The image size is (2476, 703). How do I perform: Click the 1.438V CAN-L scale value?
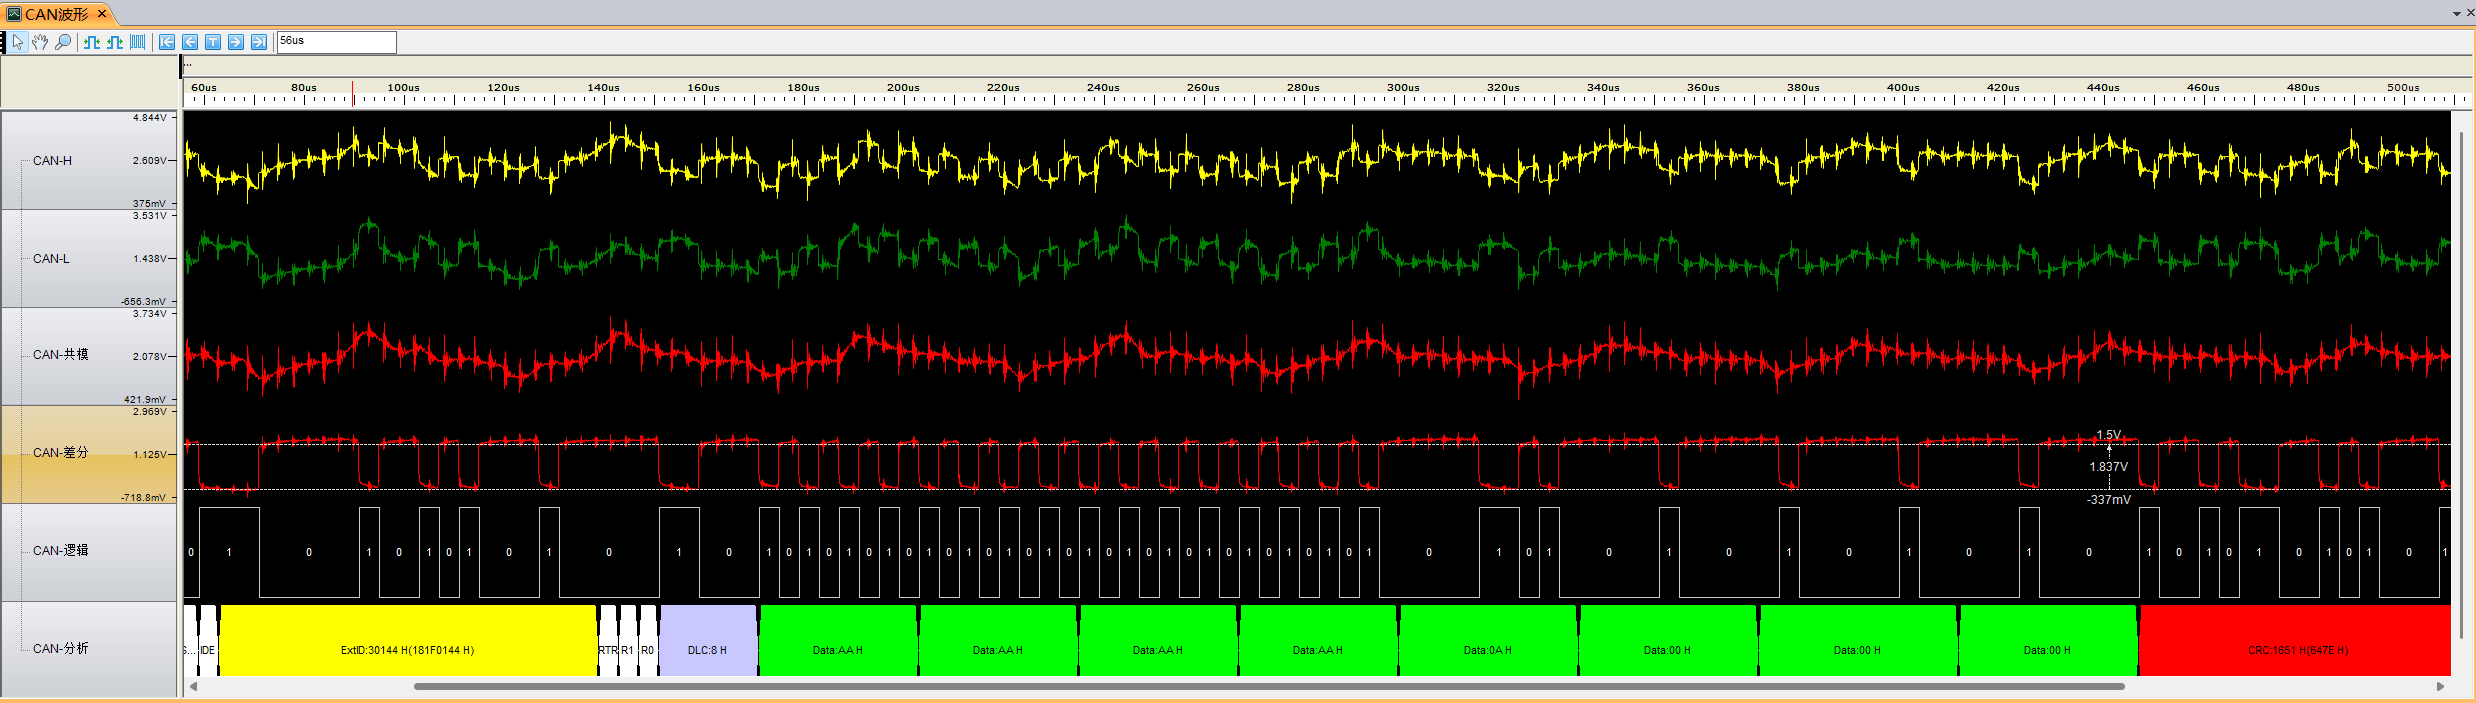pyautogui.click(x=150, y=258)
